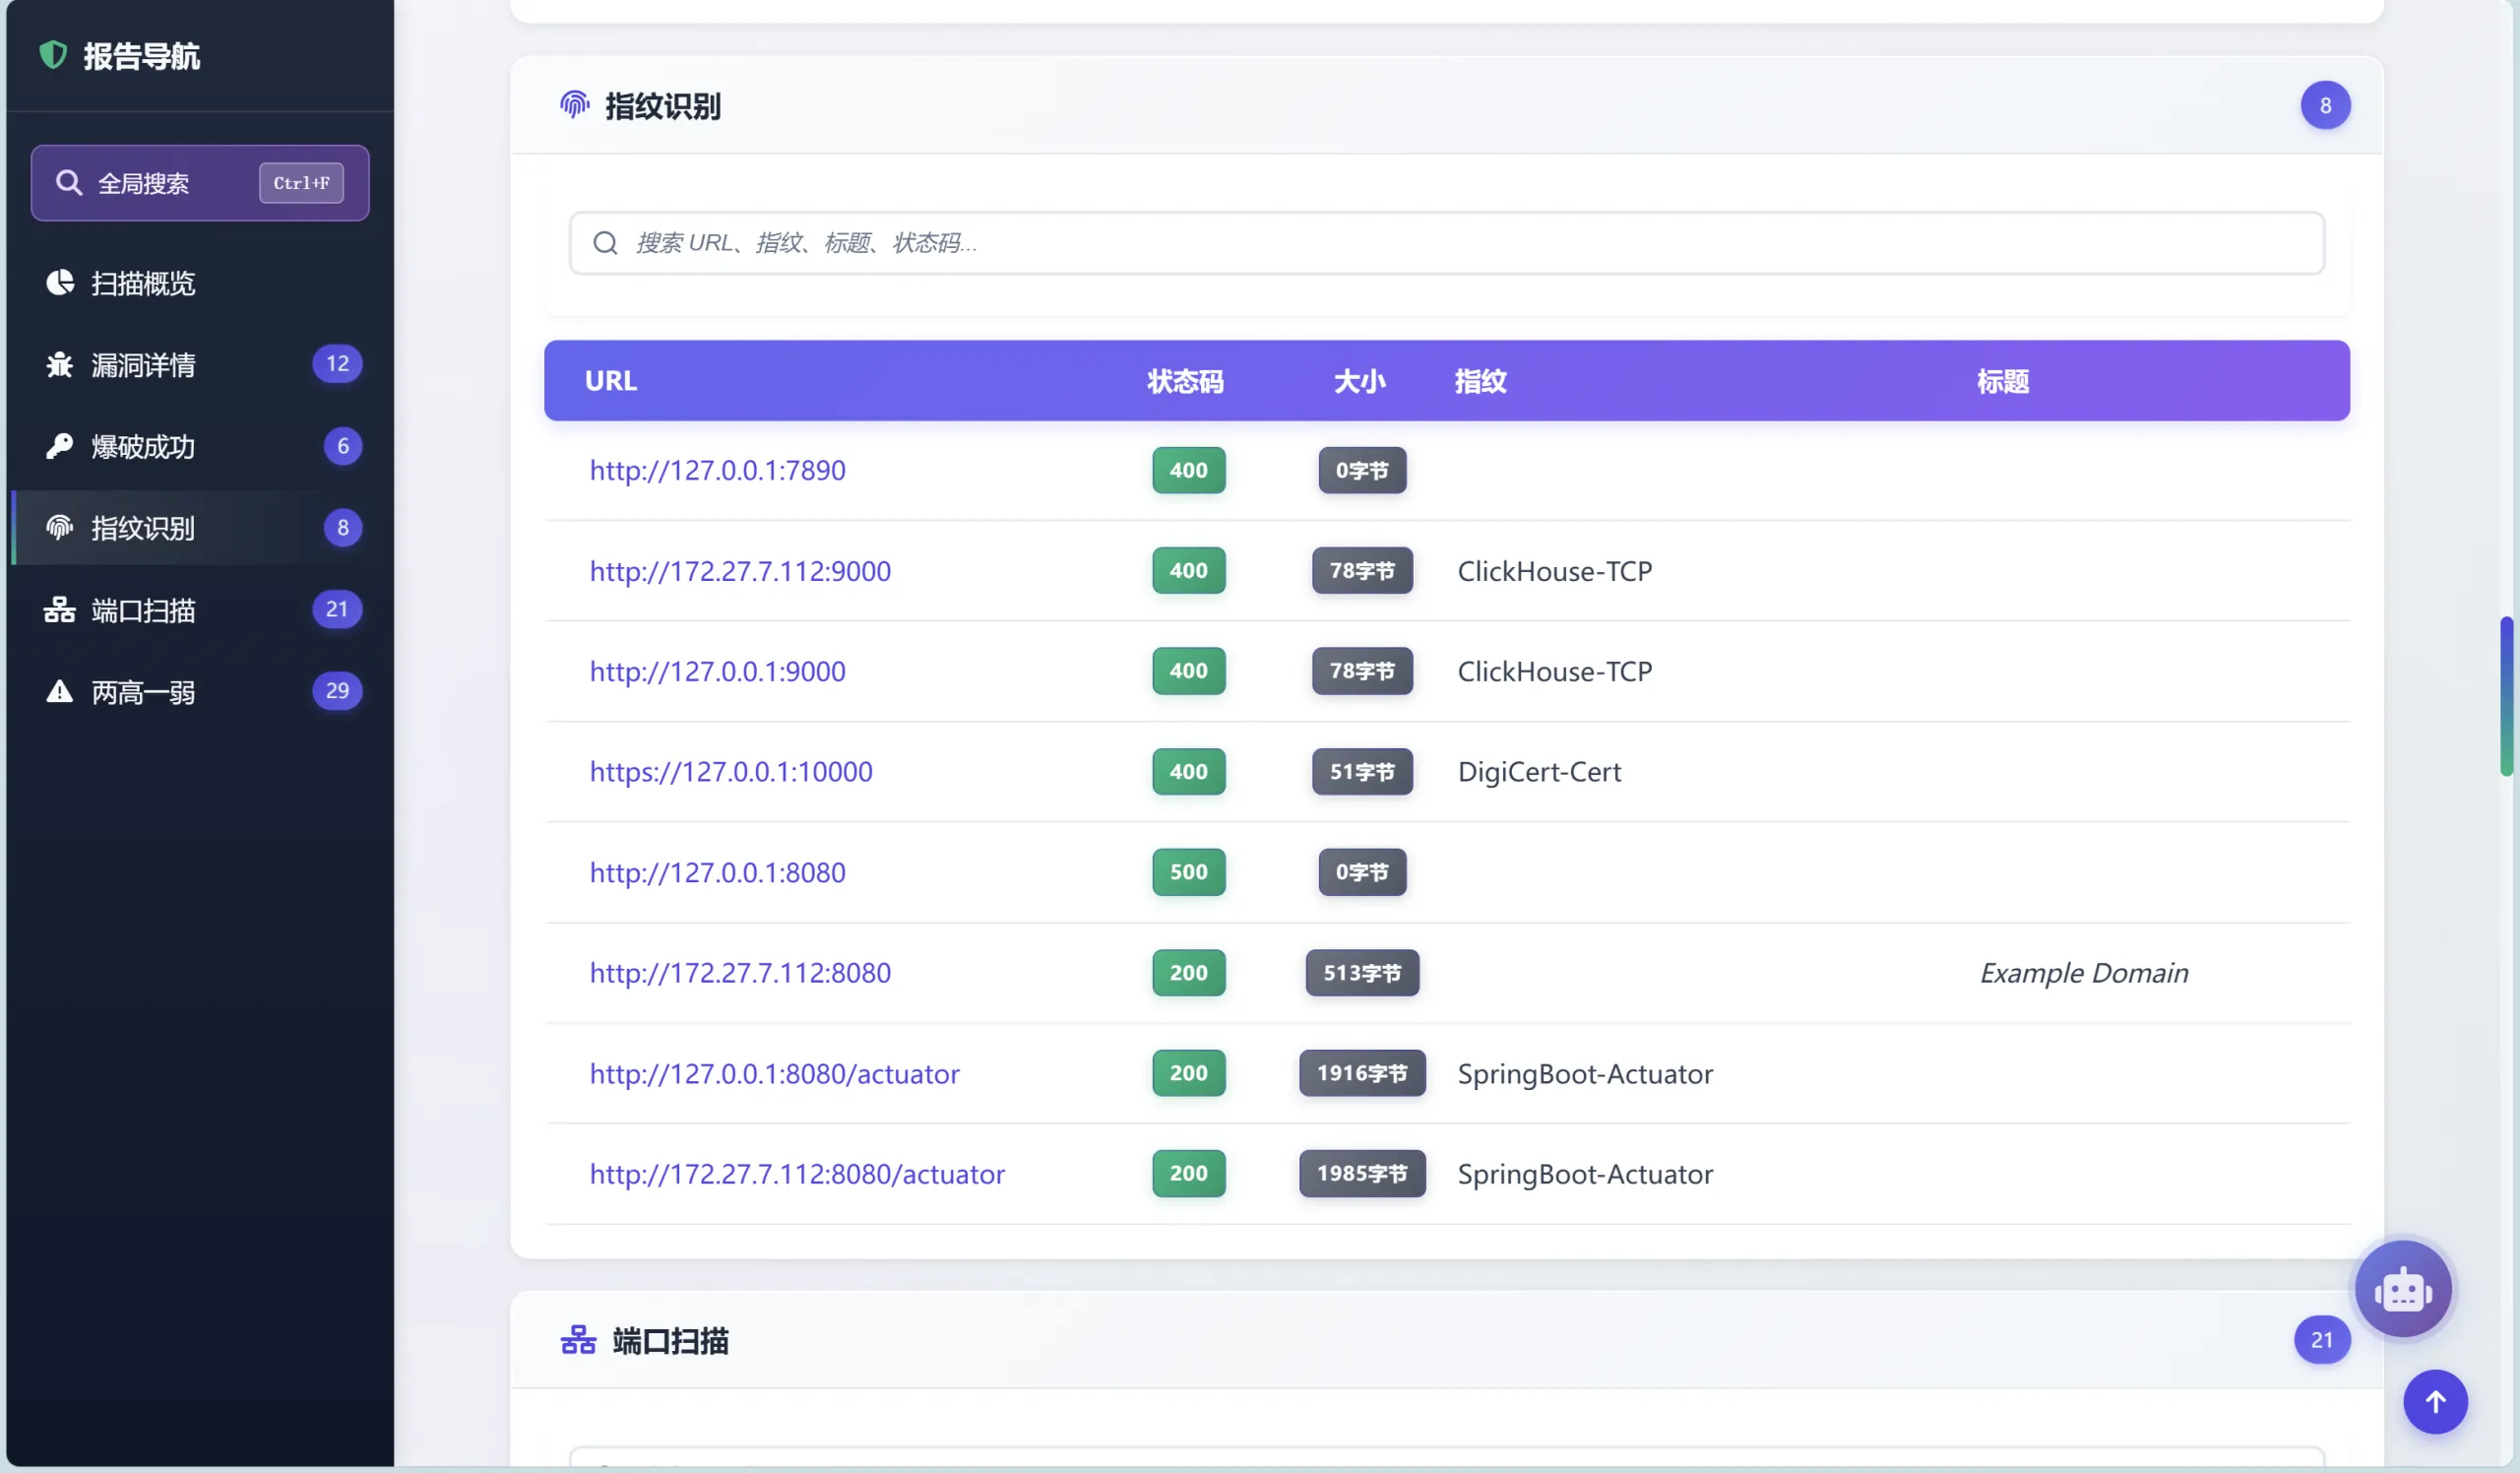Click the magnifier icon in 全局搜索 bar
The width and height of the screenshot is (2520, 1473).
pos(69,182)
